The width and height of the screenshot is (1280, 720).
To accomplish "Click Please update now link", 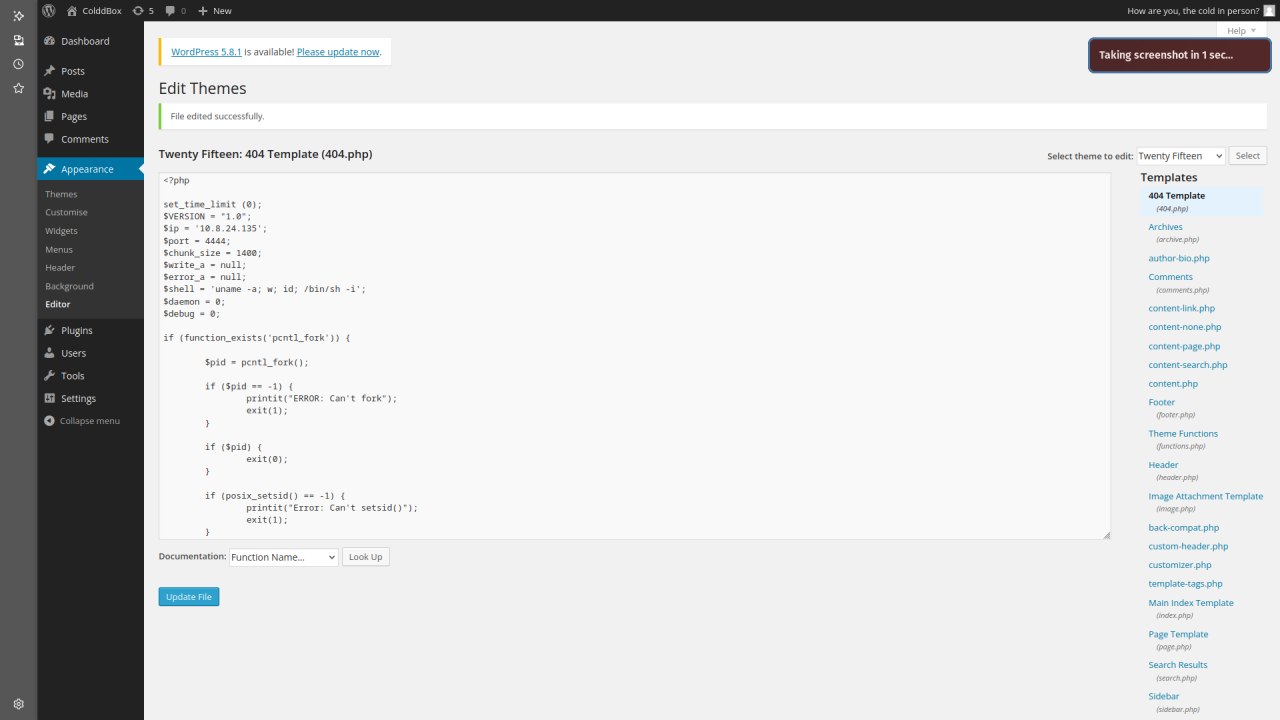I will click(338, 51).
